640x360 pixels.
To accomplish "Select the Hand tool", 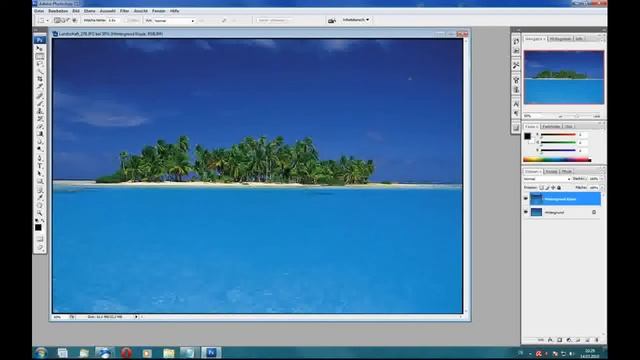I will (x=40, y=205).
